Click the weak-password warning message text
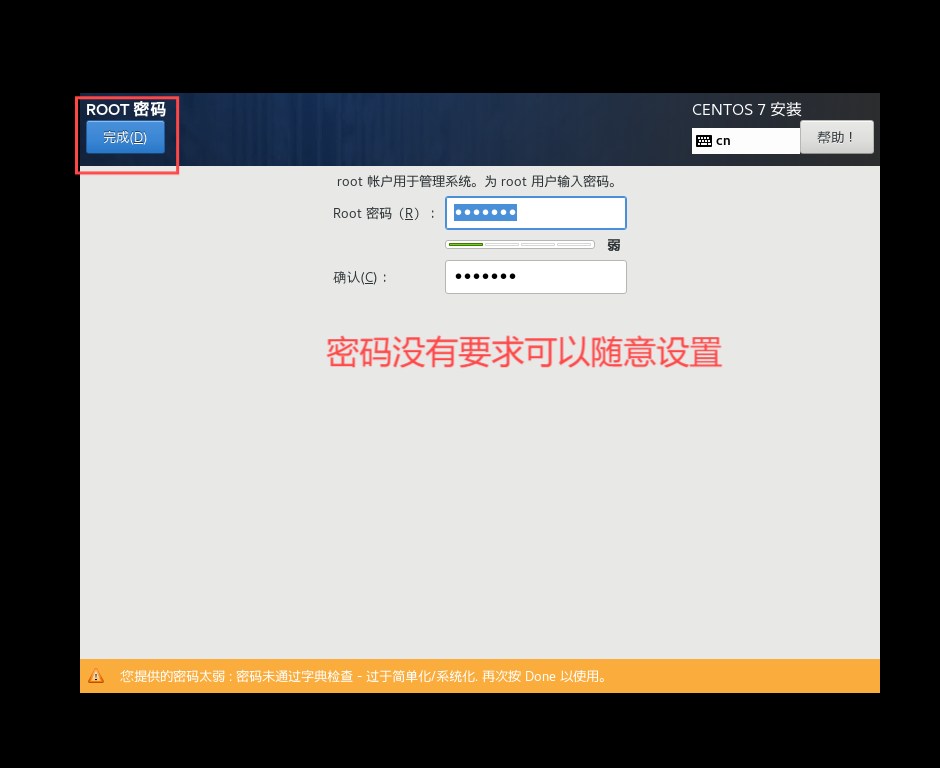This screenshot has width=940, height=768. (363, 676)
